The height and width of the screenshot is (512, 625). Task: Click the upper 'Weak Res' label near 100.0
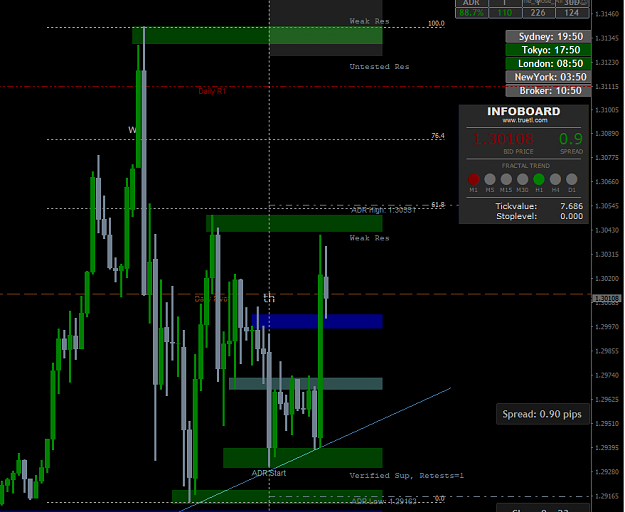(369, 21)
